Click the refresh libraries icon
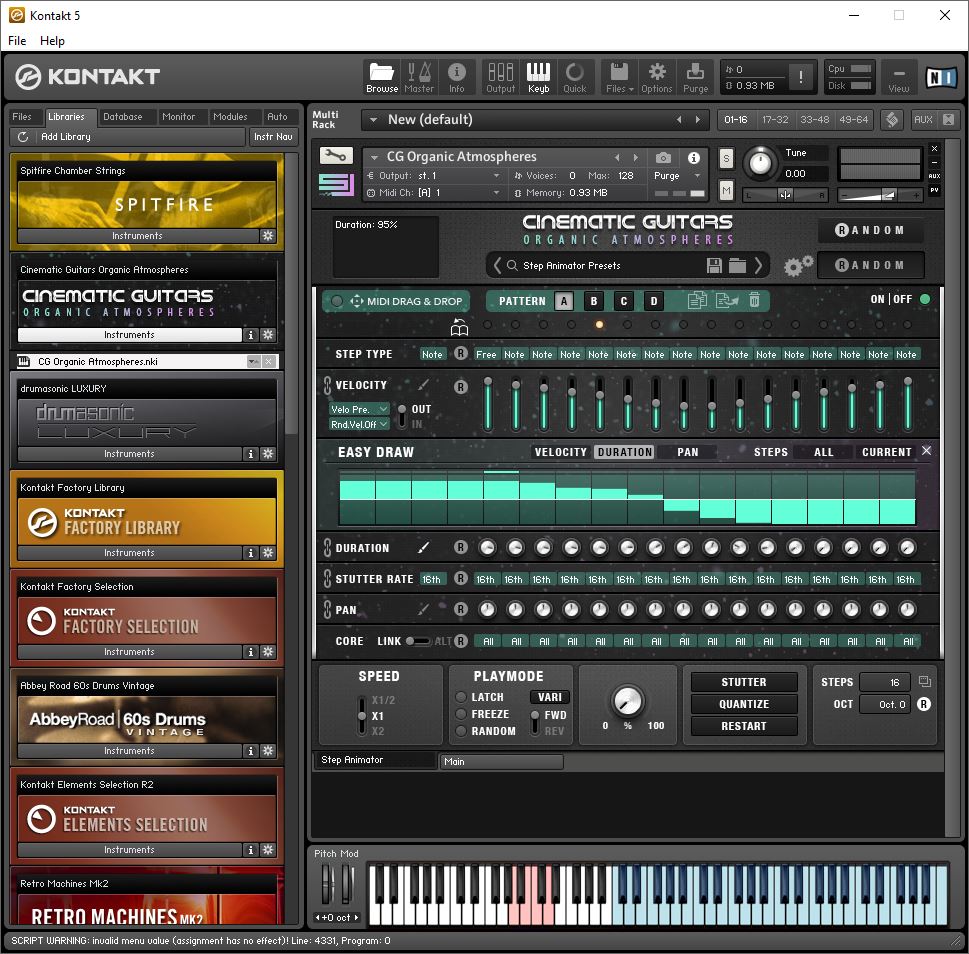 click(23, 137)
